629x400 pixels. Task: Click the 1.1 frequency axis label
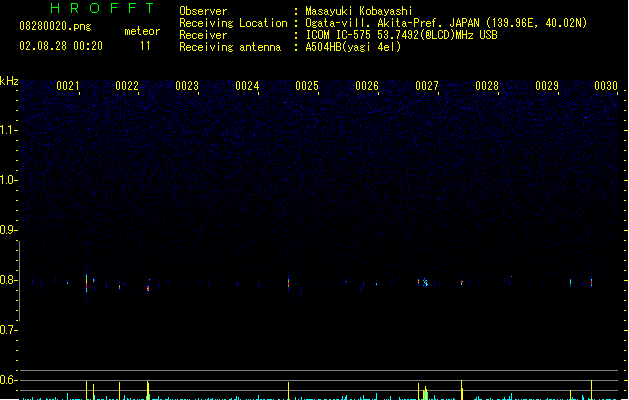tap(8, 130)
